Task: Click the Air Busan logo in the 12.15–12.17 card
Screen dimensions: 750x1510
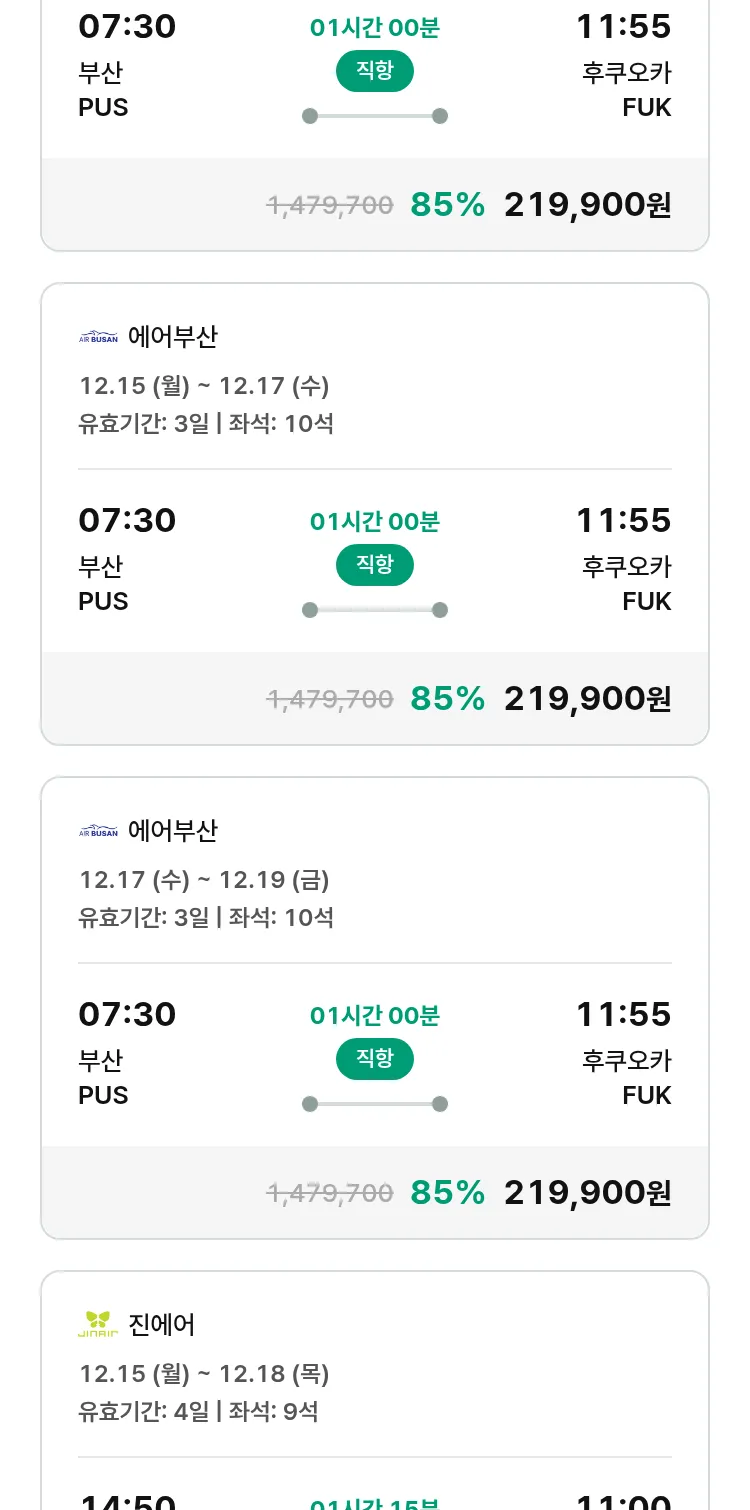Action: coord(98,338)
